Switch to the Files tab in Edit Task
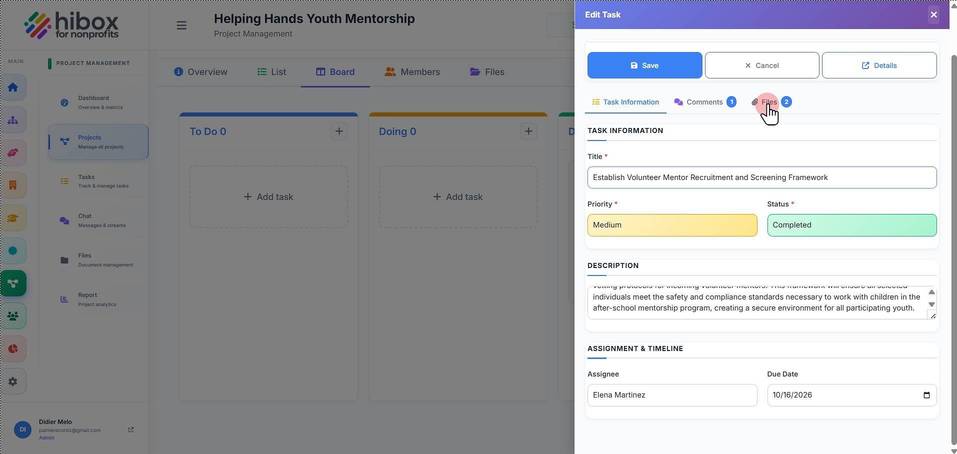 (x=771, y=102)
